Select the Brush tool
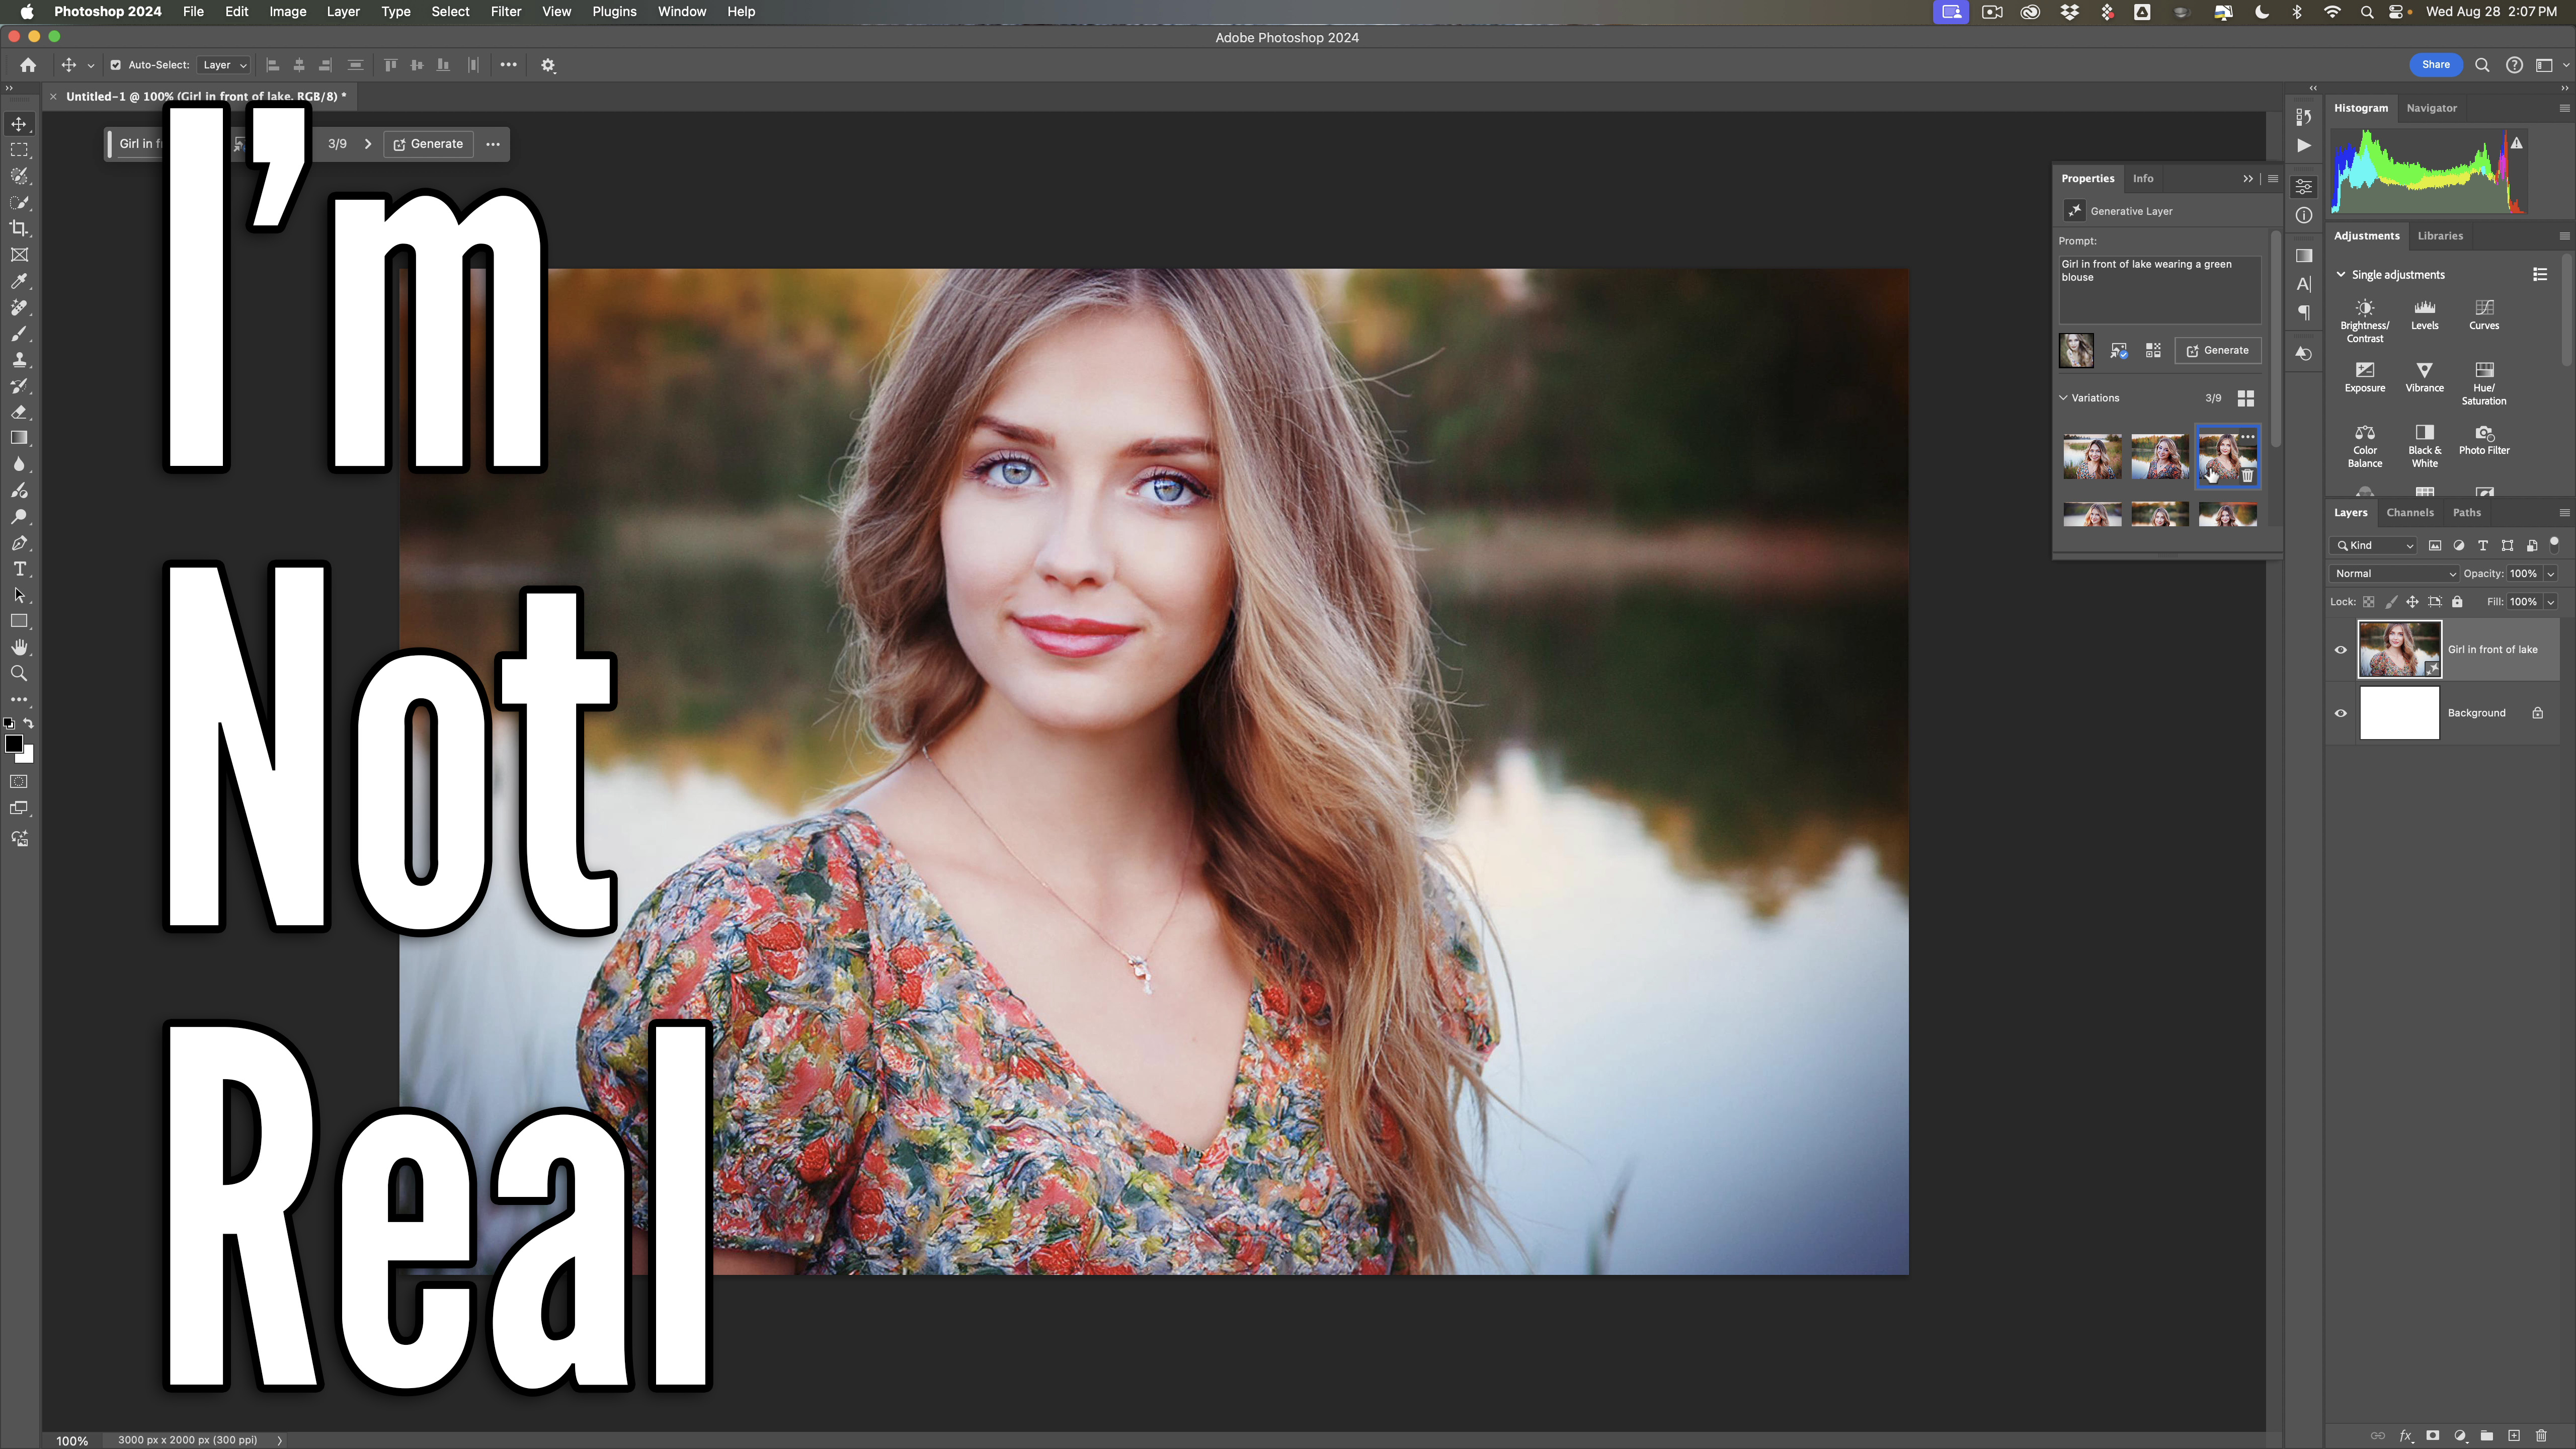This screenshot has width=2576, height=1449. (x=19, y=334)
